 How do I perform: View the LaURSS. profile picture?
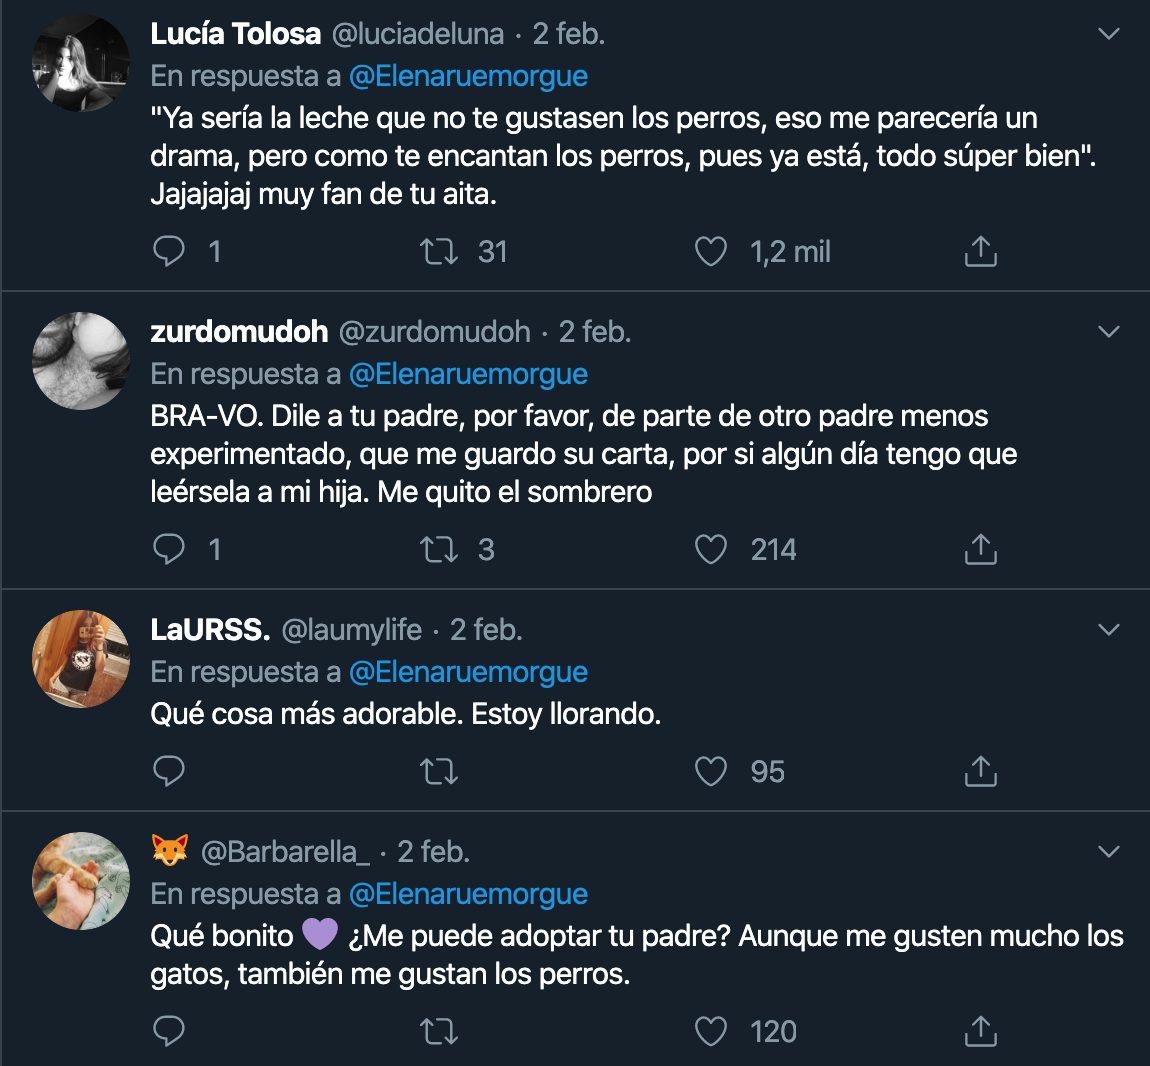pyautogui.click(x=82, y=659)
